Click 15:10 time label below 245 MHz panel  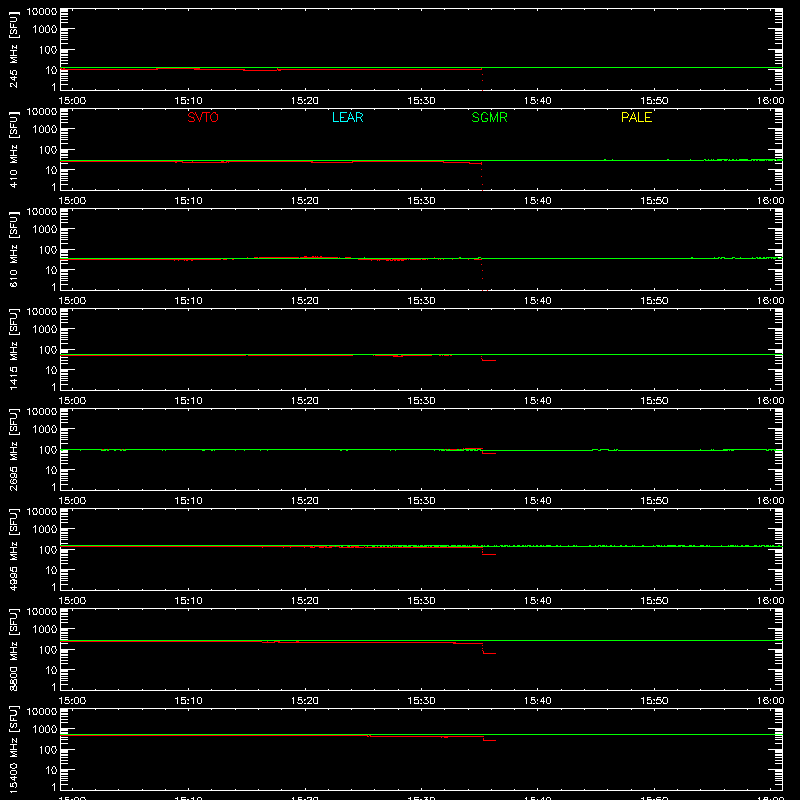coord(188,101)
